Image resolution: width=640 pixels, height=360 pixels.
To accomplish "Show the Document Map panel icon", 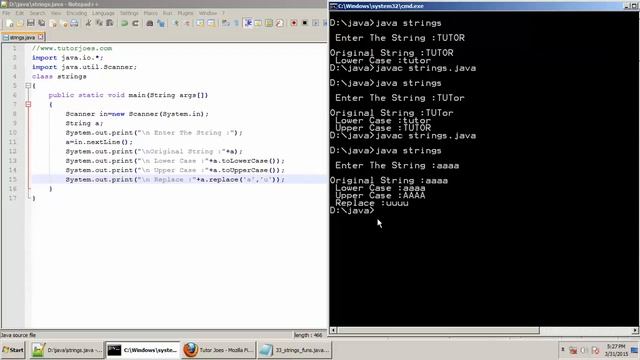I will [x=269, y=23].
